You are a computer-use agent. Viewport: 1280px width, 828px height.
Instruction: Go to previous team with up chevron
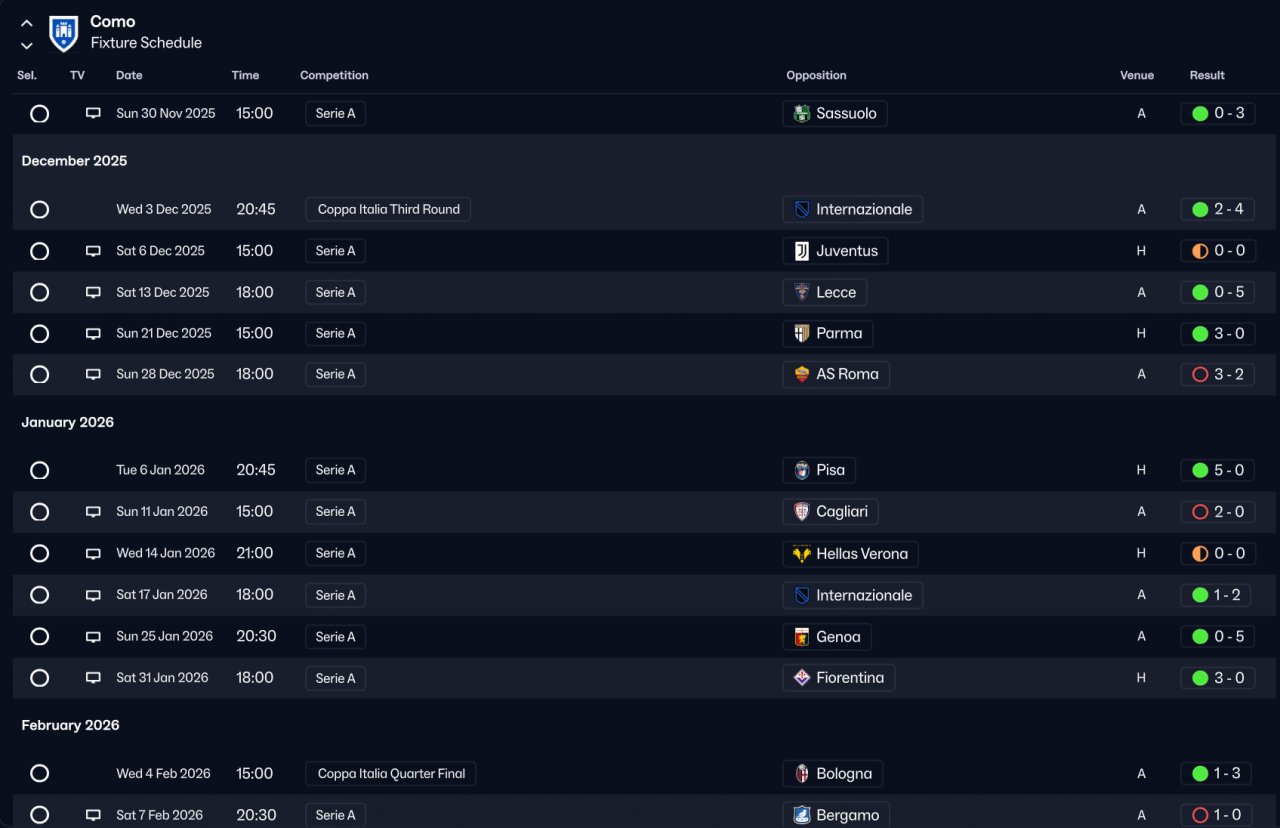click(27, 23)
